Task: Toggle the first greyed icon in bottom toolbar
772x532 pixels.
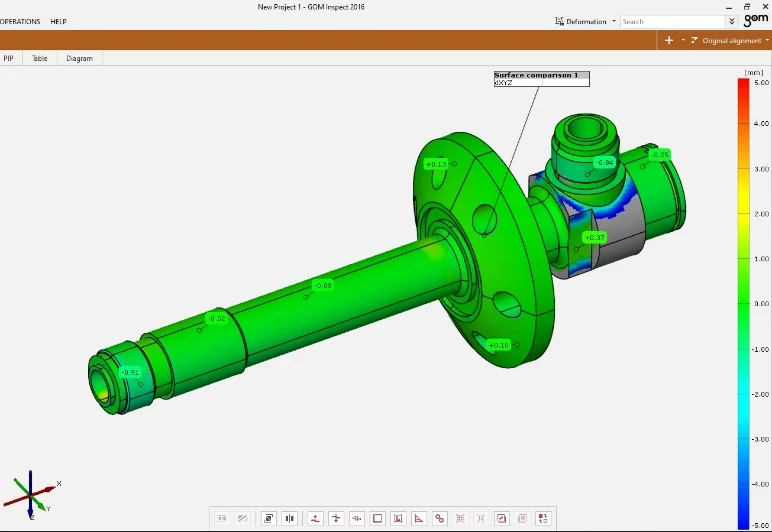Action: point(222,518)
